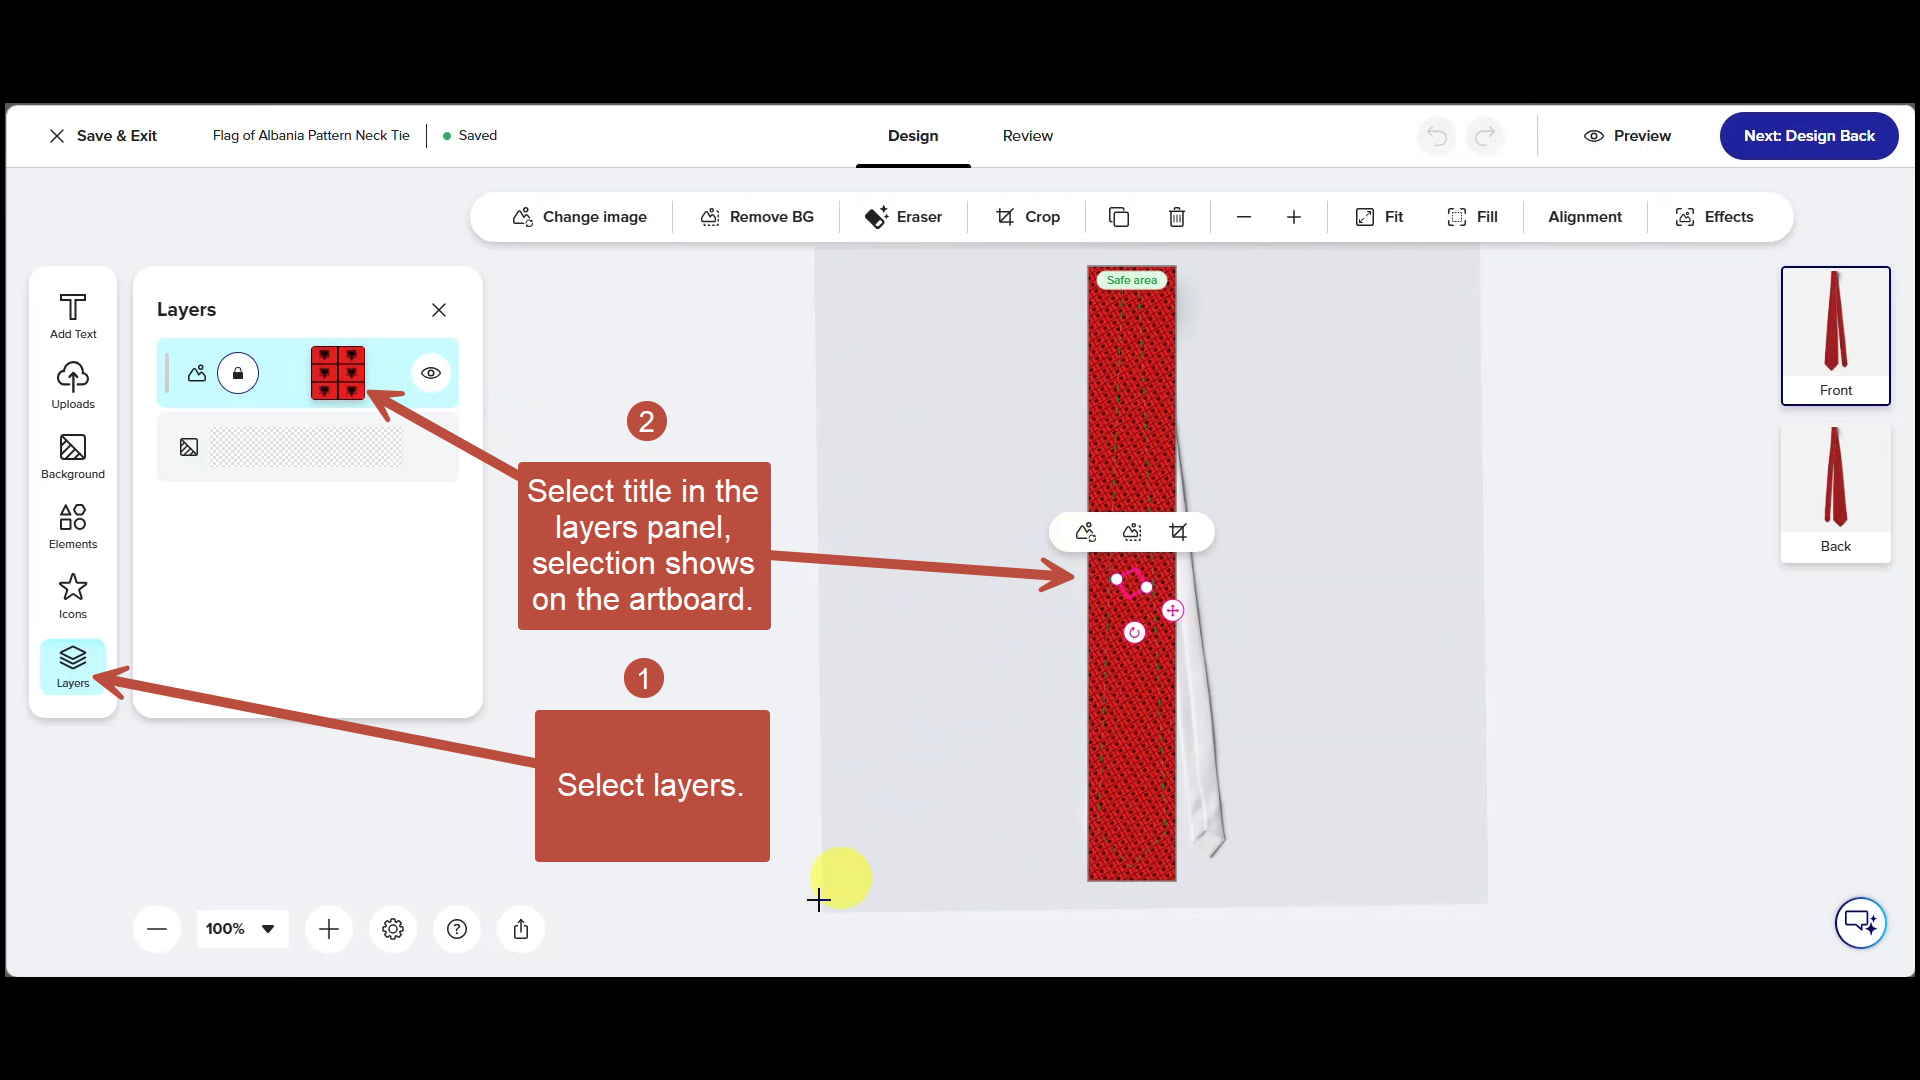Enlarge image with toolbar plus button

1294,217
